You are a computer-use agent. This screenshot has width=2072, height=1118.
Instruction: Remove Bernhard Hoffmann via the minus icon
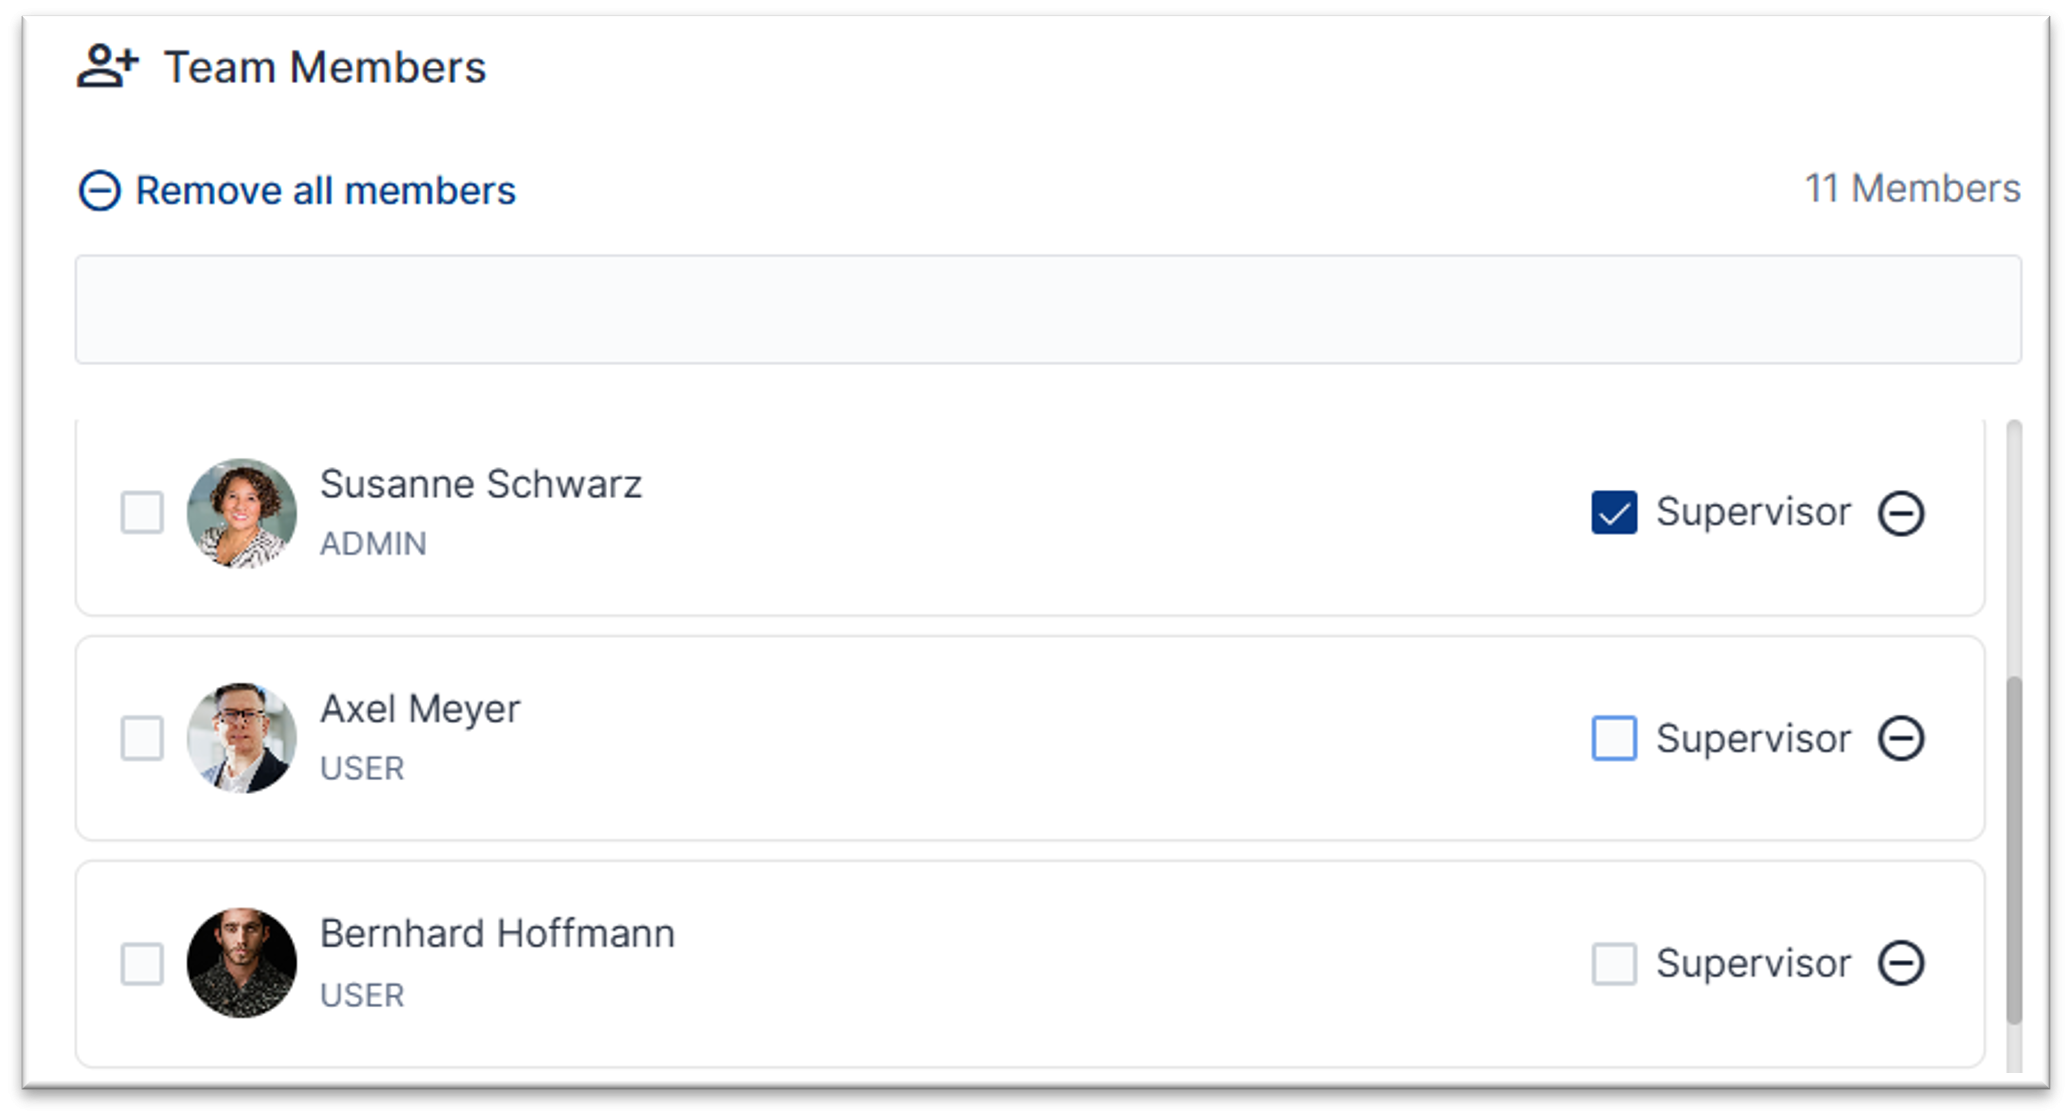[1903, 964]
